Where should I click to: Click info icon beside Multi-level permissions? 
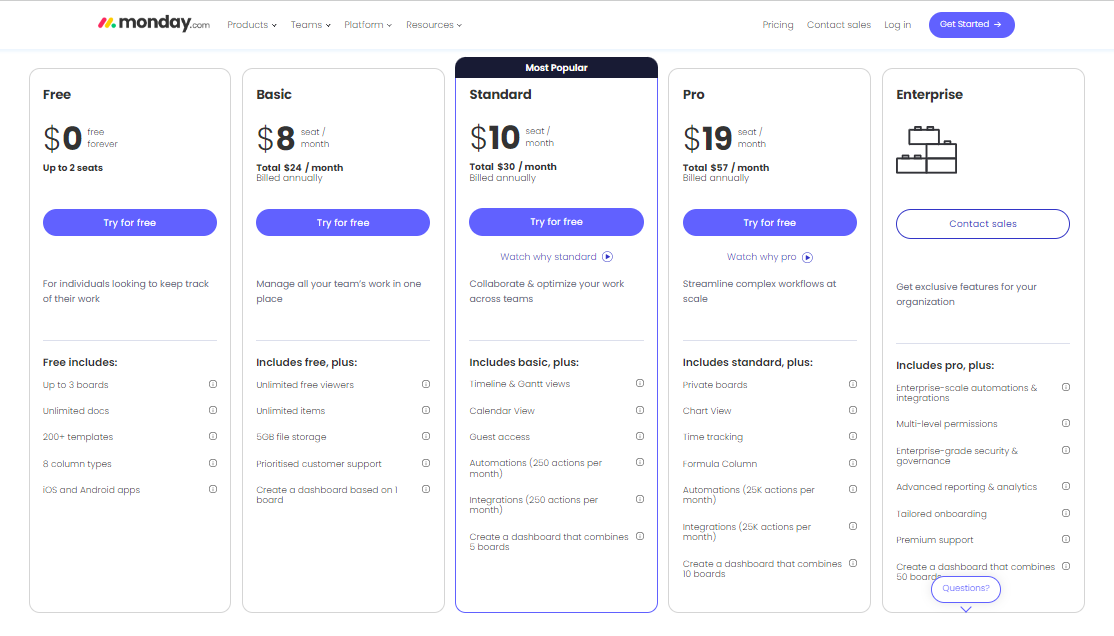1066,424
